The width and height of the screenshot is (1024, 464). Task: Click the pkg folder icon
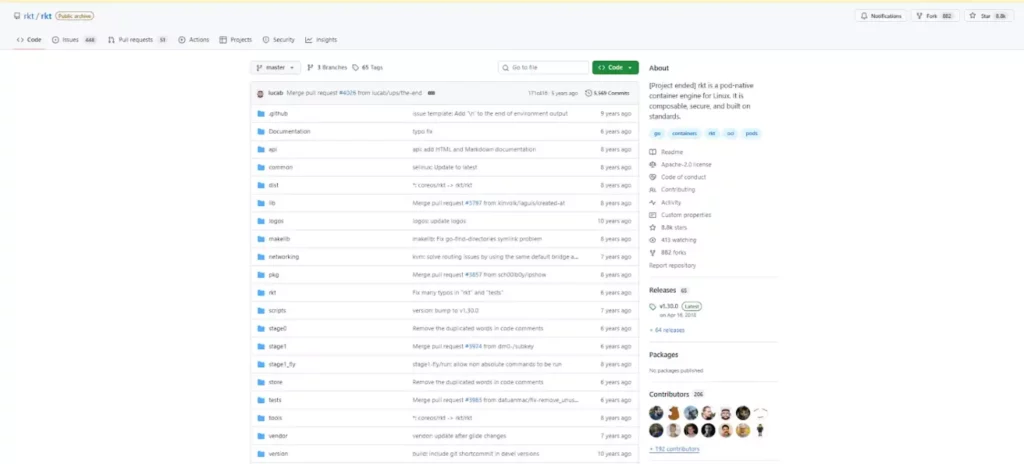pyautogui.click(x=261, y=274)
